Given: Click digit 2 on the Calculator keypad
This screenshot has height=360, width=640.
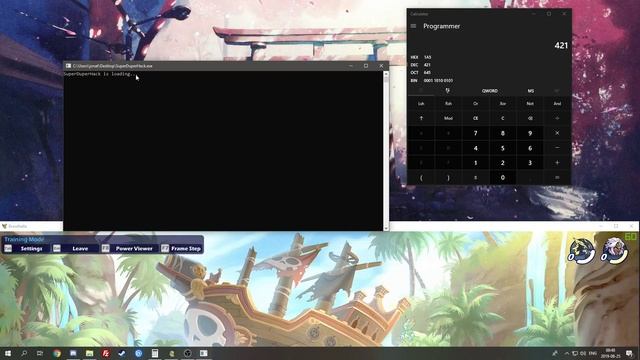Looking at the screenshot, I should pos(503,162).
